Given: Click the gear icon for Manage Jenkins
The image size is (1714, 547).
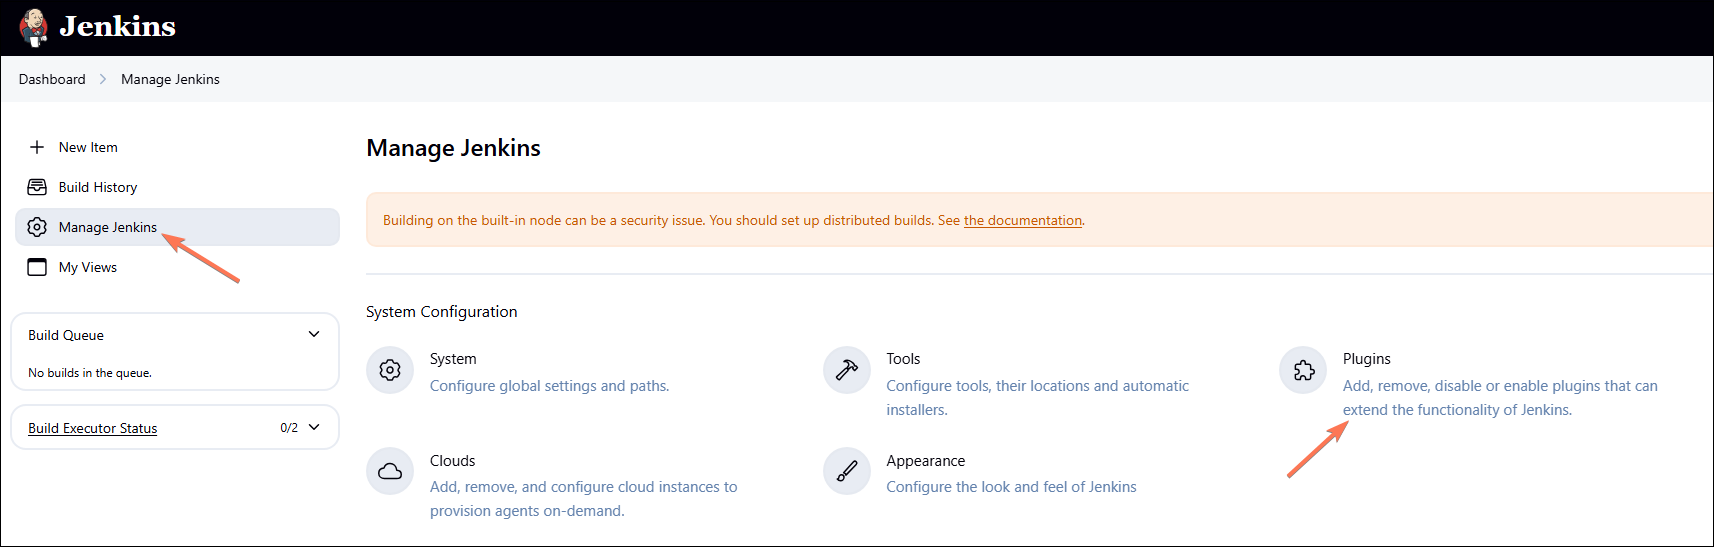Looking at the screenshot, I should tap(37, 227).
